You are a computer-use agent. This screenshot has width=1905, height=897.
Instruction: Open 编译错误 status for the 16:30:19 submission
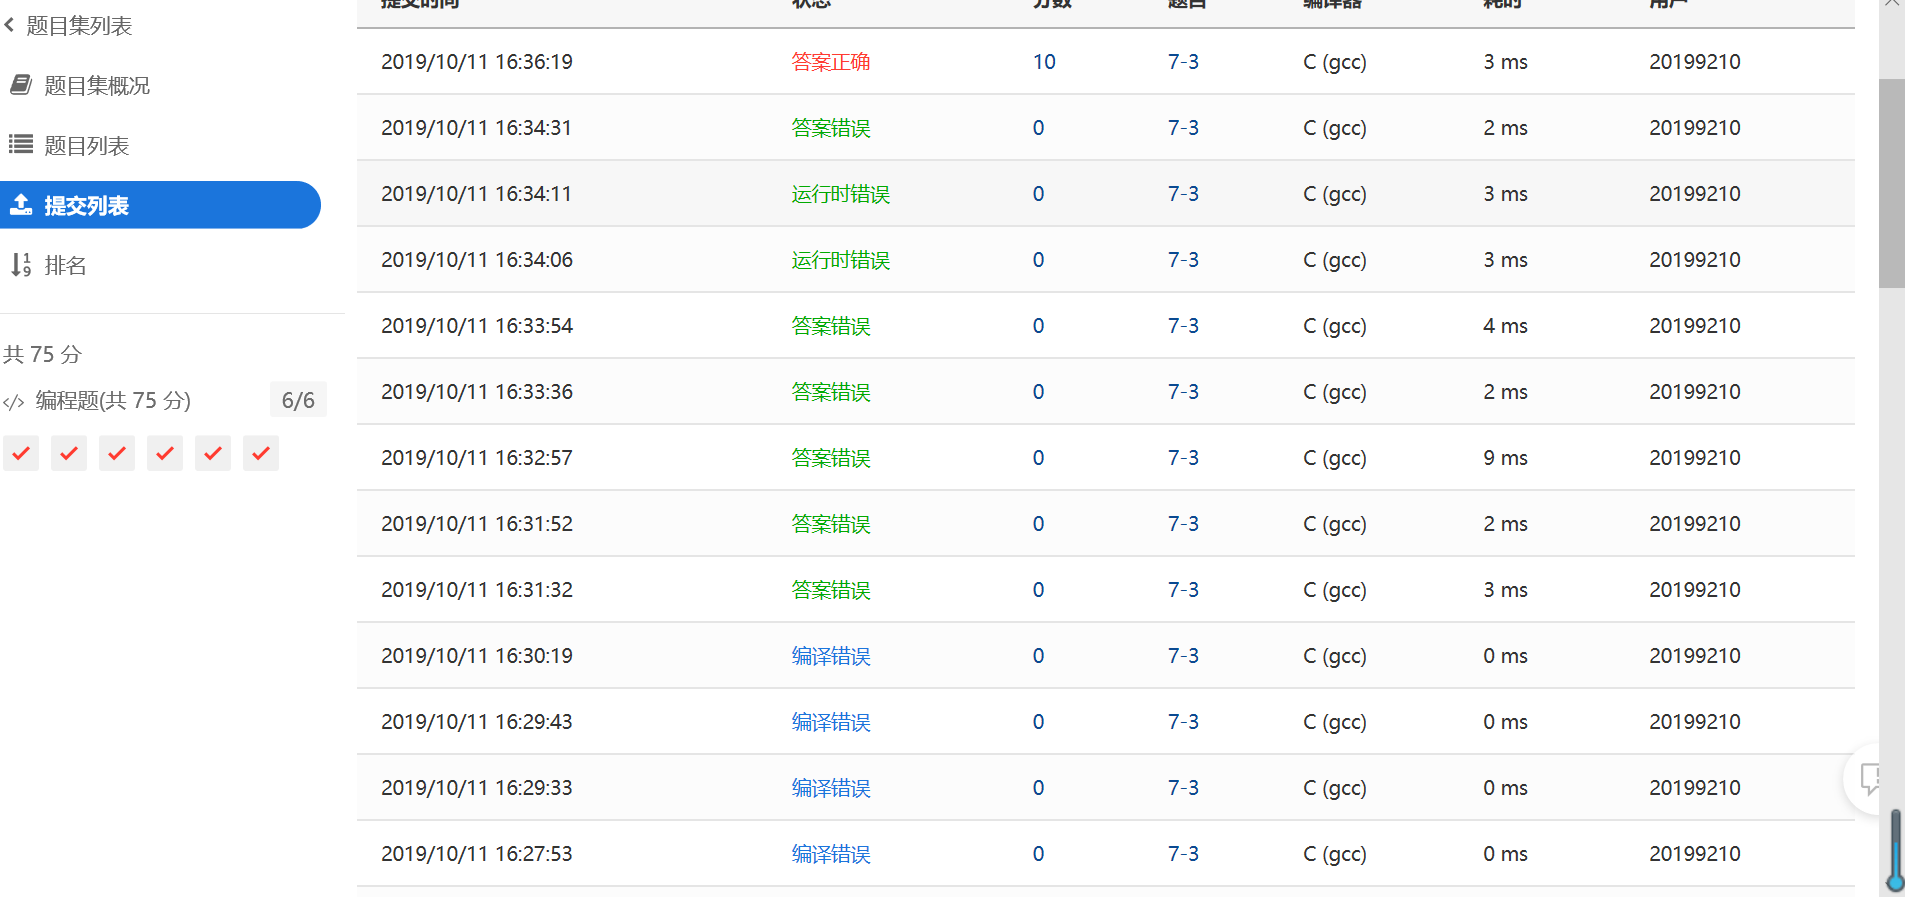(x=830, y=656)
